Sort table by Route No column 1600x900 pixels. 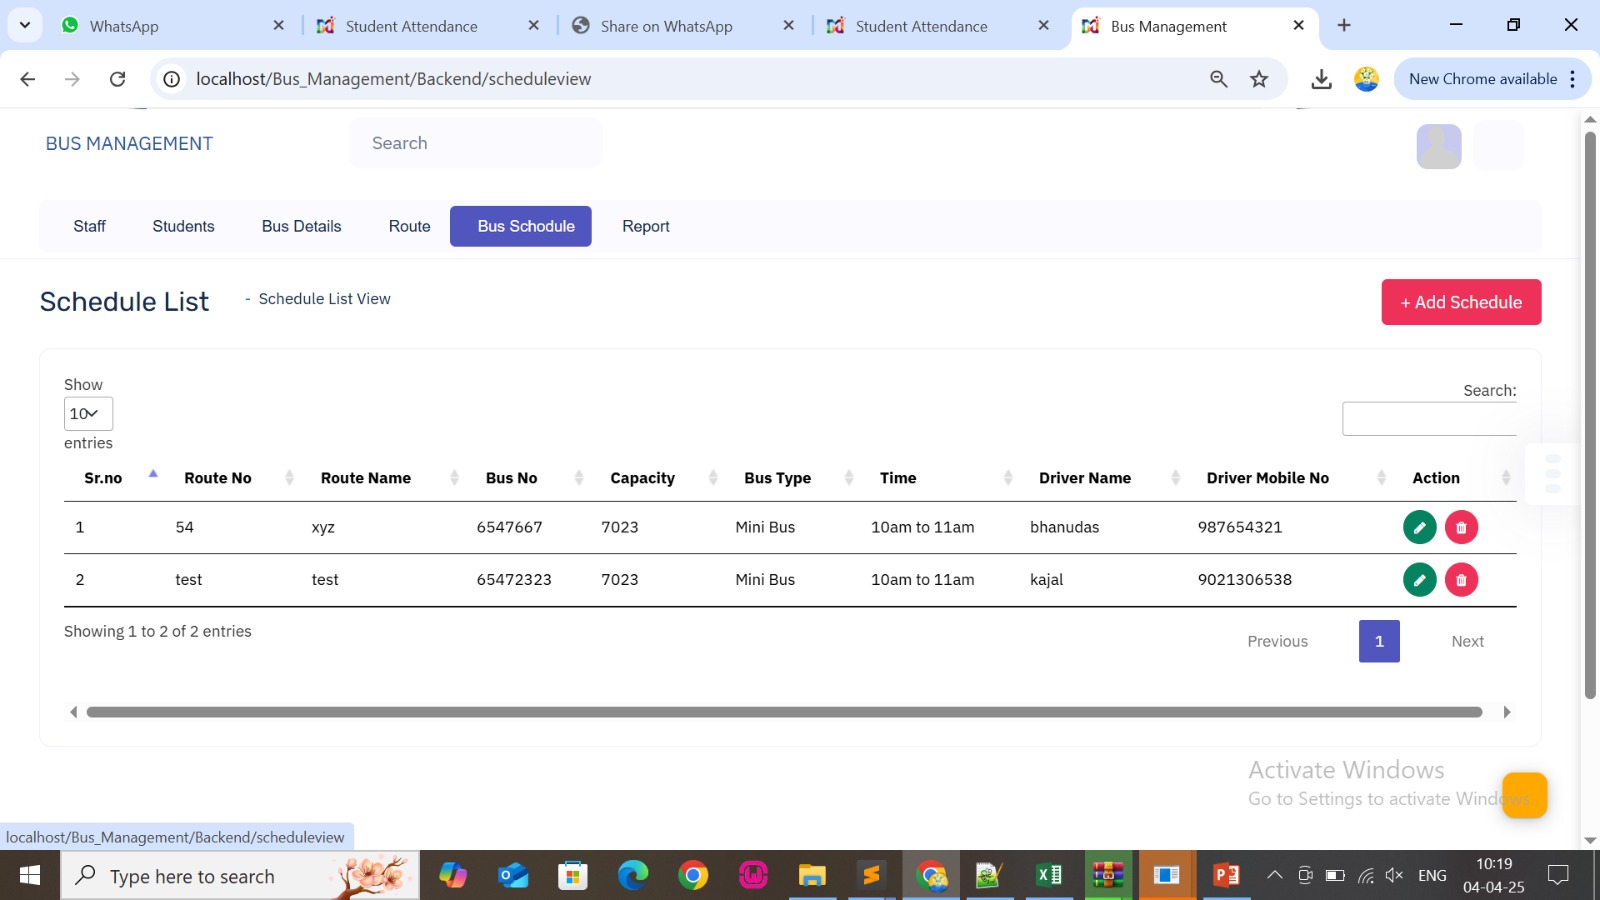218,478
